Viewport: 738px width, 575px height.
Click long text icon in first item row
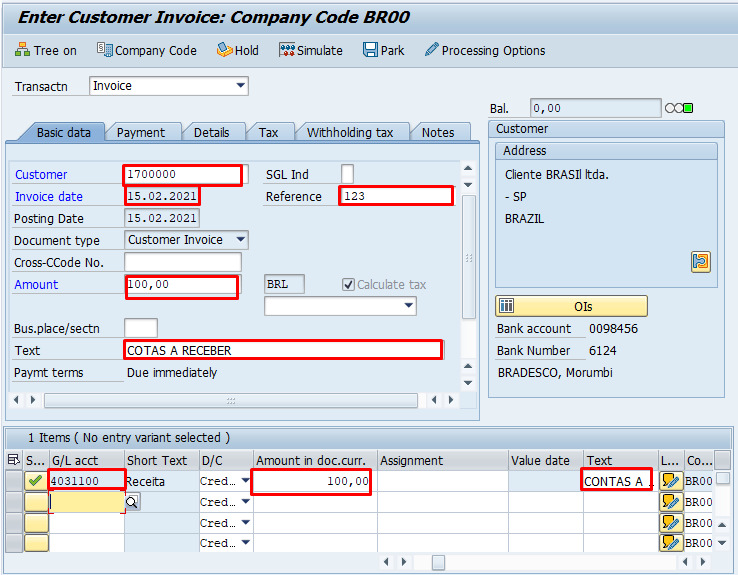pos(670,482)
